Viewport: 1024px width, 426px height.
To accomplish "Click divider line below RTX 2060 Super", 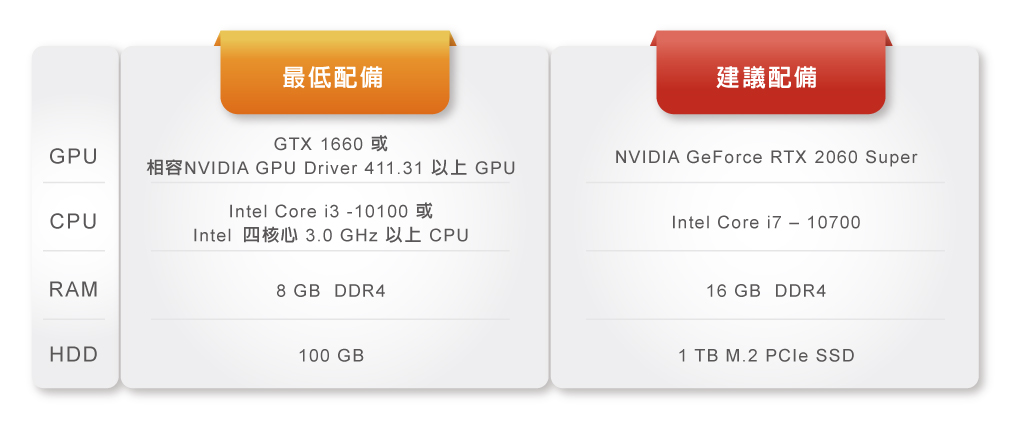I will pos(766,183).
